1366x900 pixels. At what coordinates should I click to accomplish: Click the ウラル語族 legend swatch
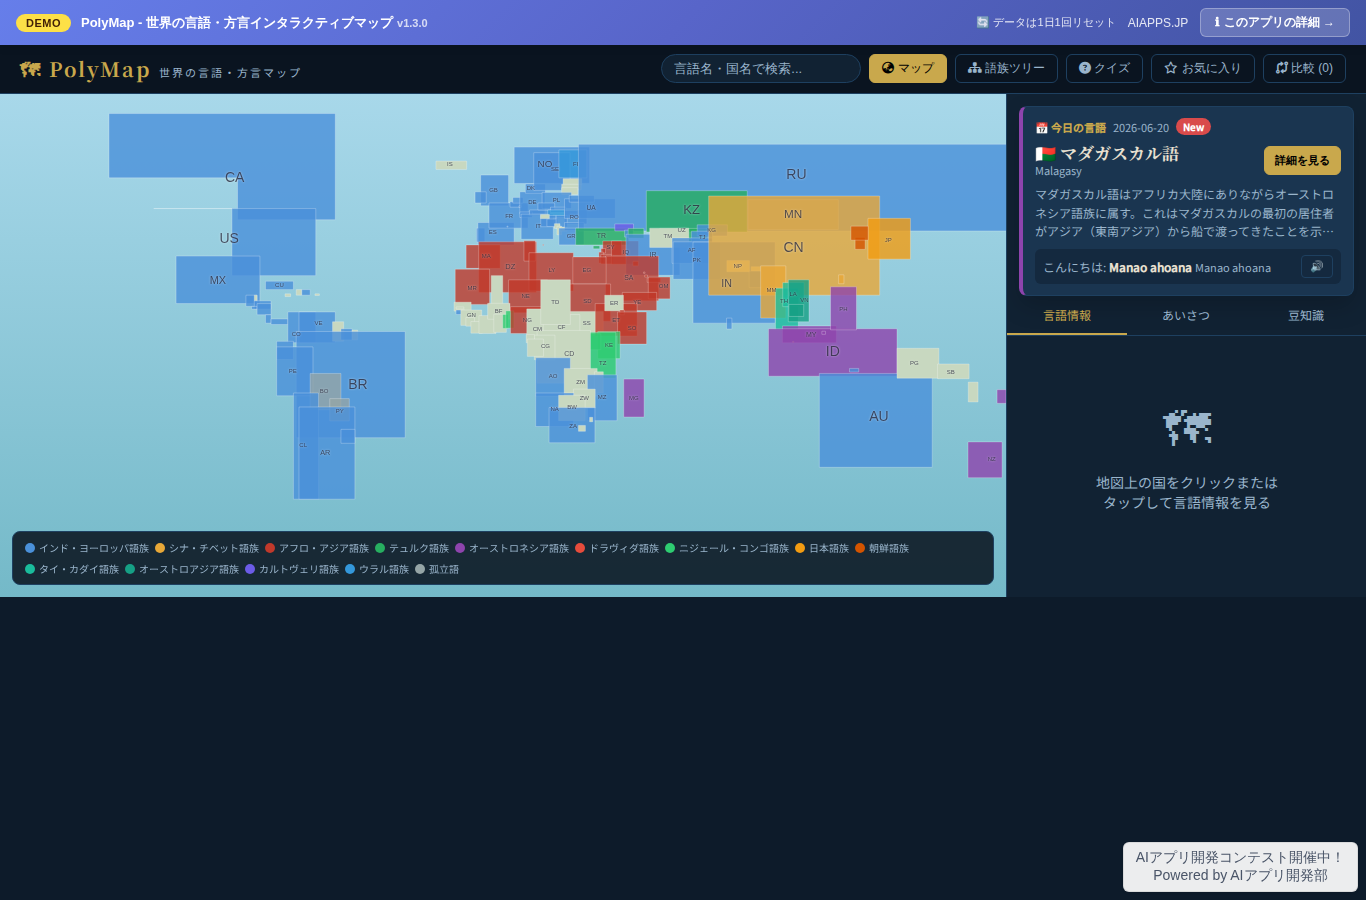[x=350, y=569]
